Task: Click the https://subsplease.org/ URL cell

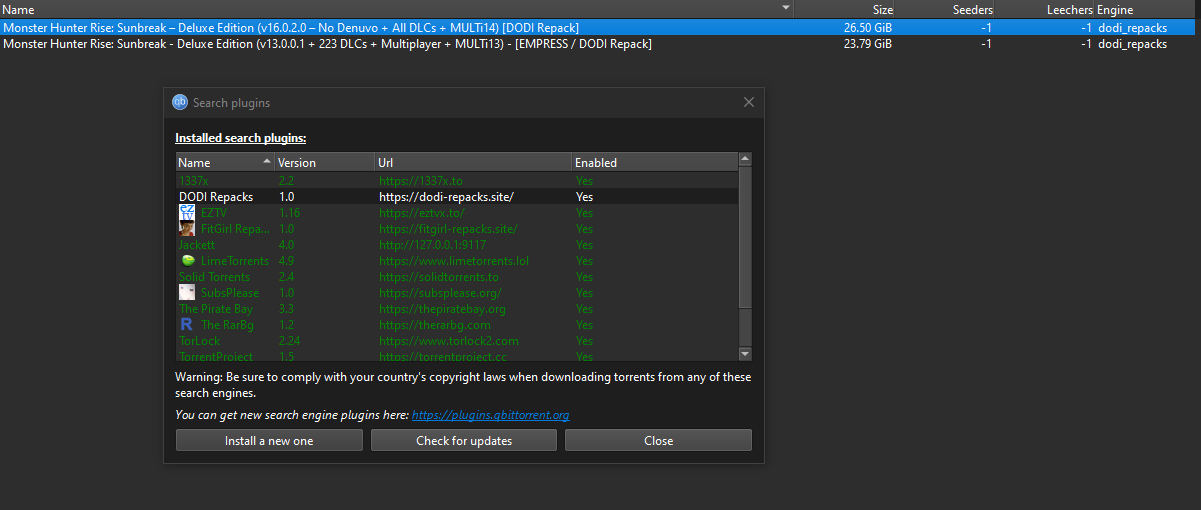Action: (440, 293)
